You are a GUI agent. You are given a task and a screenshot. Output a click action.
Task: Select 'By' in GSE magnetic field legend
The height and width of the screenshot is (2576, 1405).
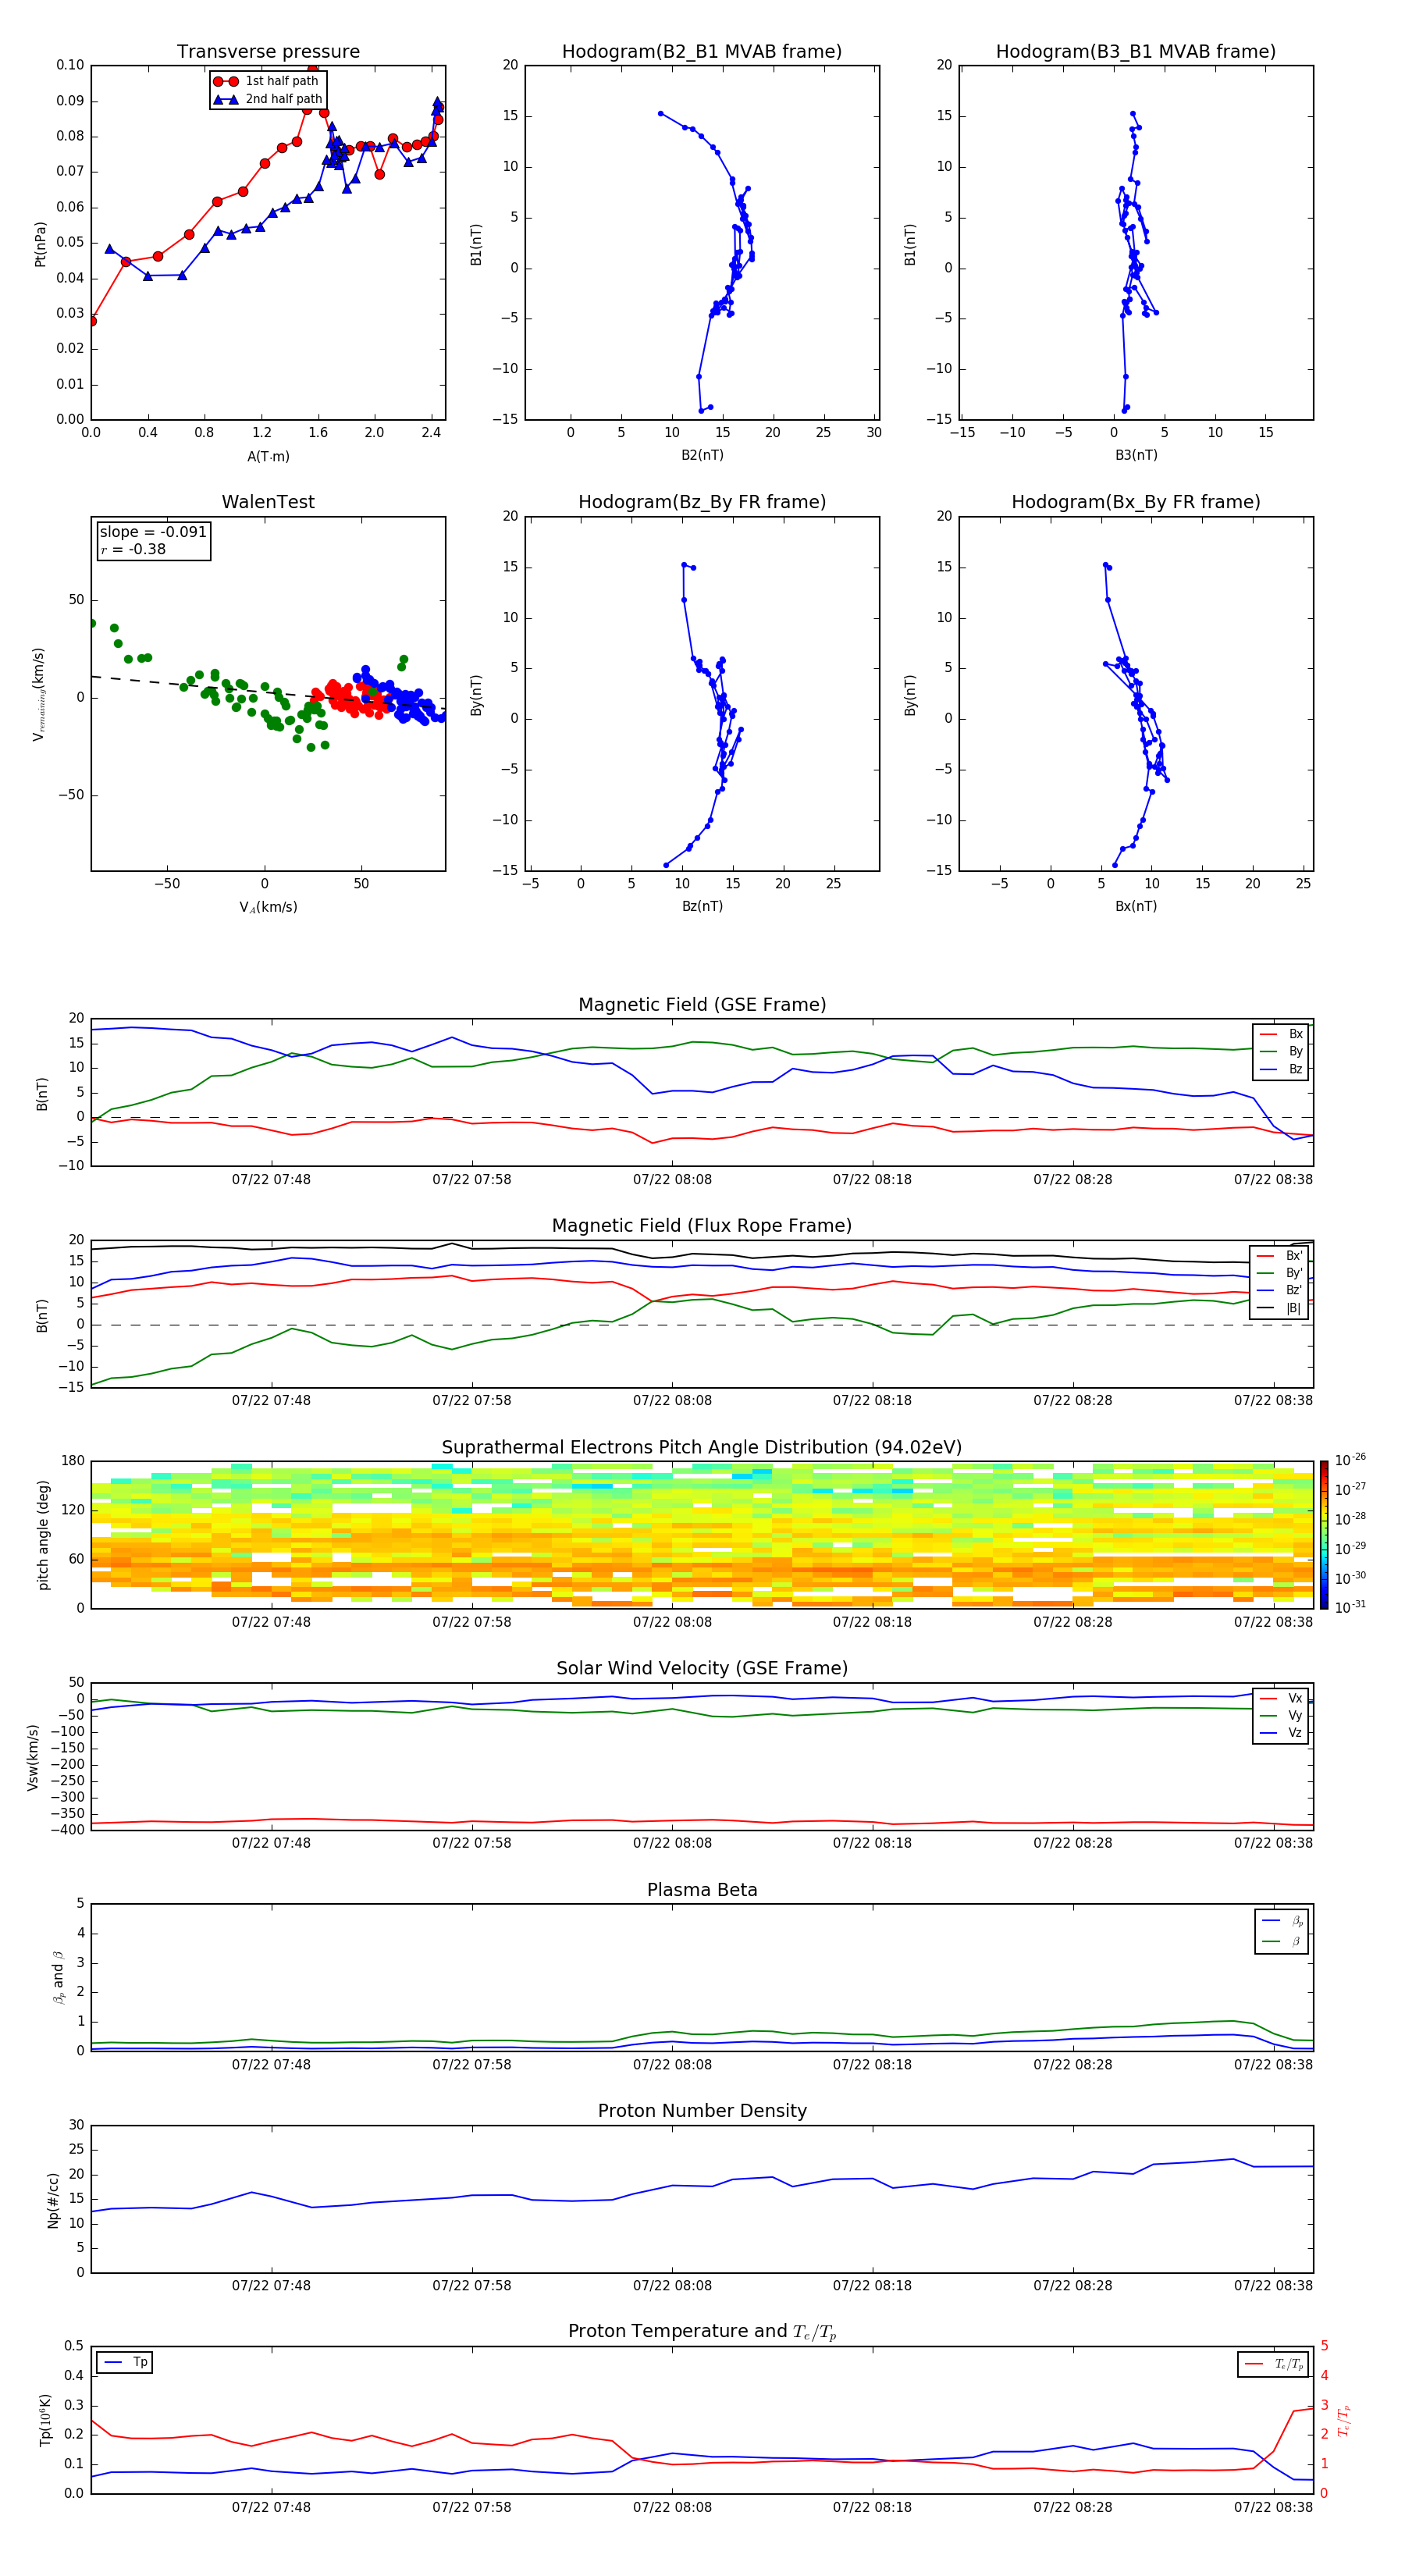(x=1281, y=1052)
